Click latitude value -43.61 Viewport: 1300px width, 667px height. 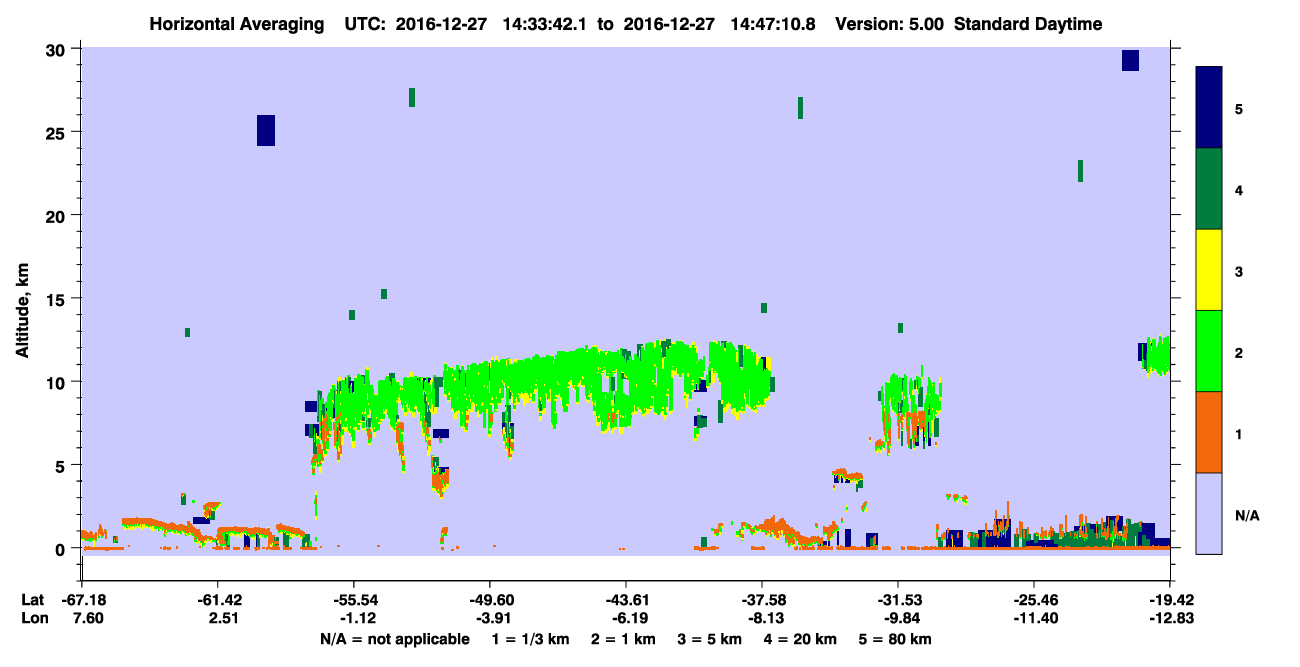pos(625,599)
